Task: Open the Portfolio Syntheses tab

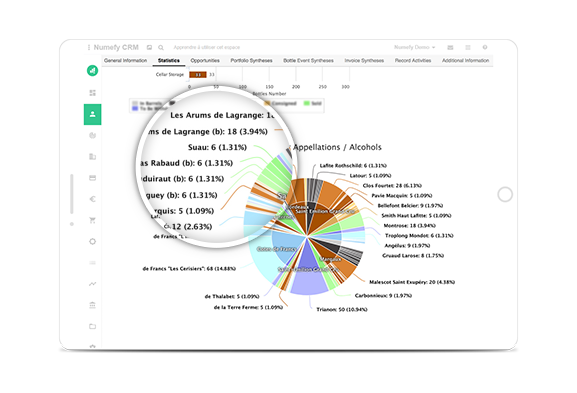Action: (x=251, y=60)
